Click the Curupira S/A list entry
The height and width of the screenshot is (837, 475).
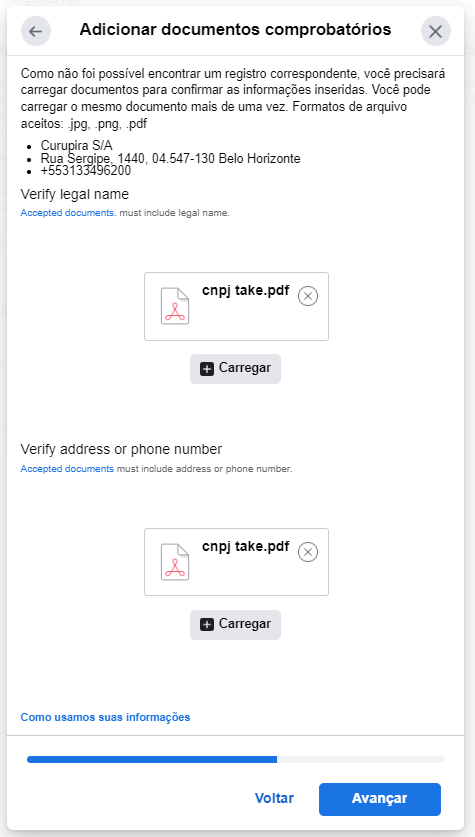click(x=76, y=146)
